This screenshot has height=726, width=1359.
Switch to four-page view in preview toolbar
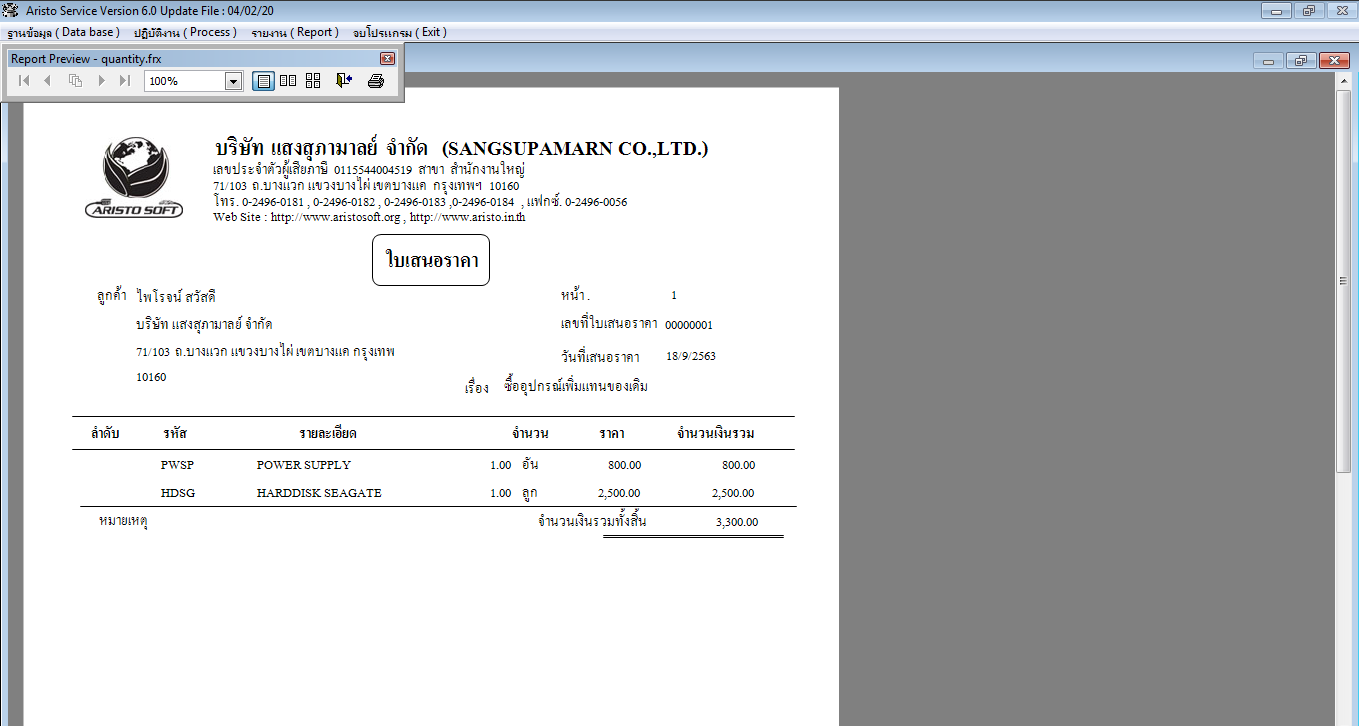(313, 81)
